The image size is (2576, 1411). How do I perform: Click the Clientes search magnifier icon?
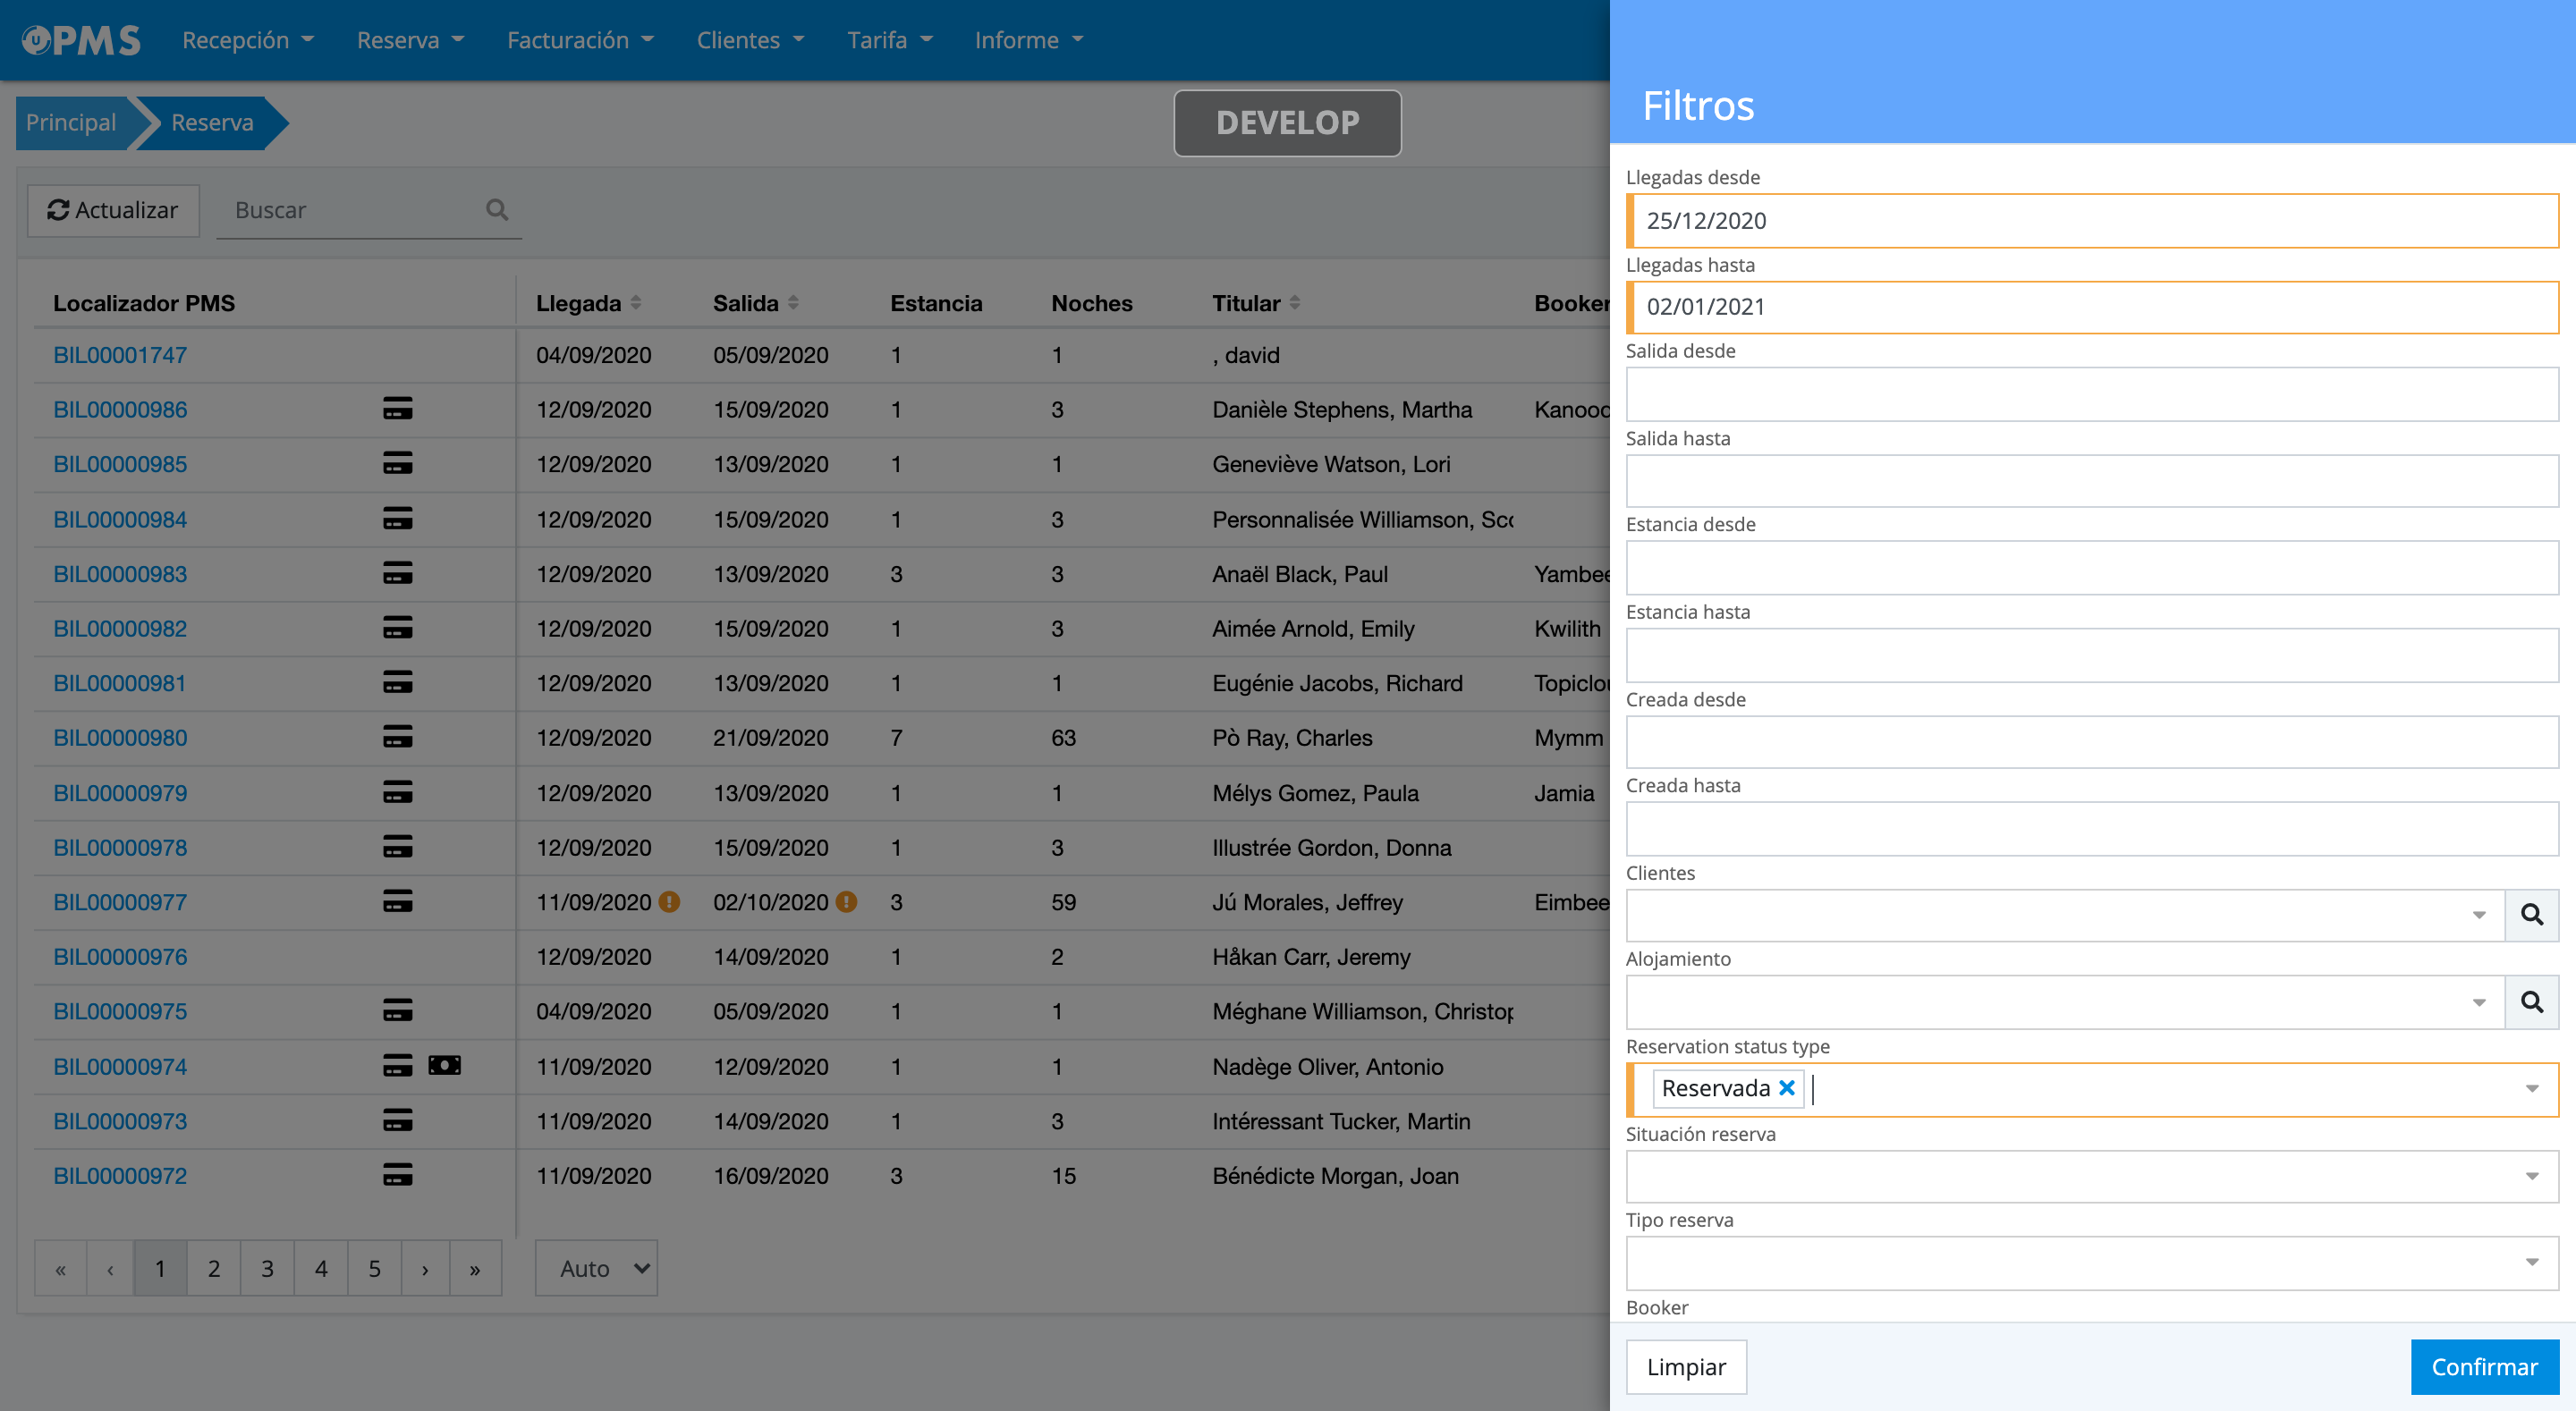[x=2531, y=915]
